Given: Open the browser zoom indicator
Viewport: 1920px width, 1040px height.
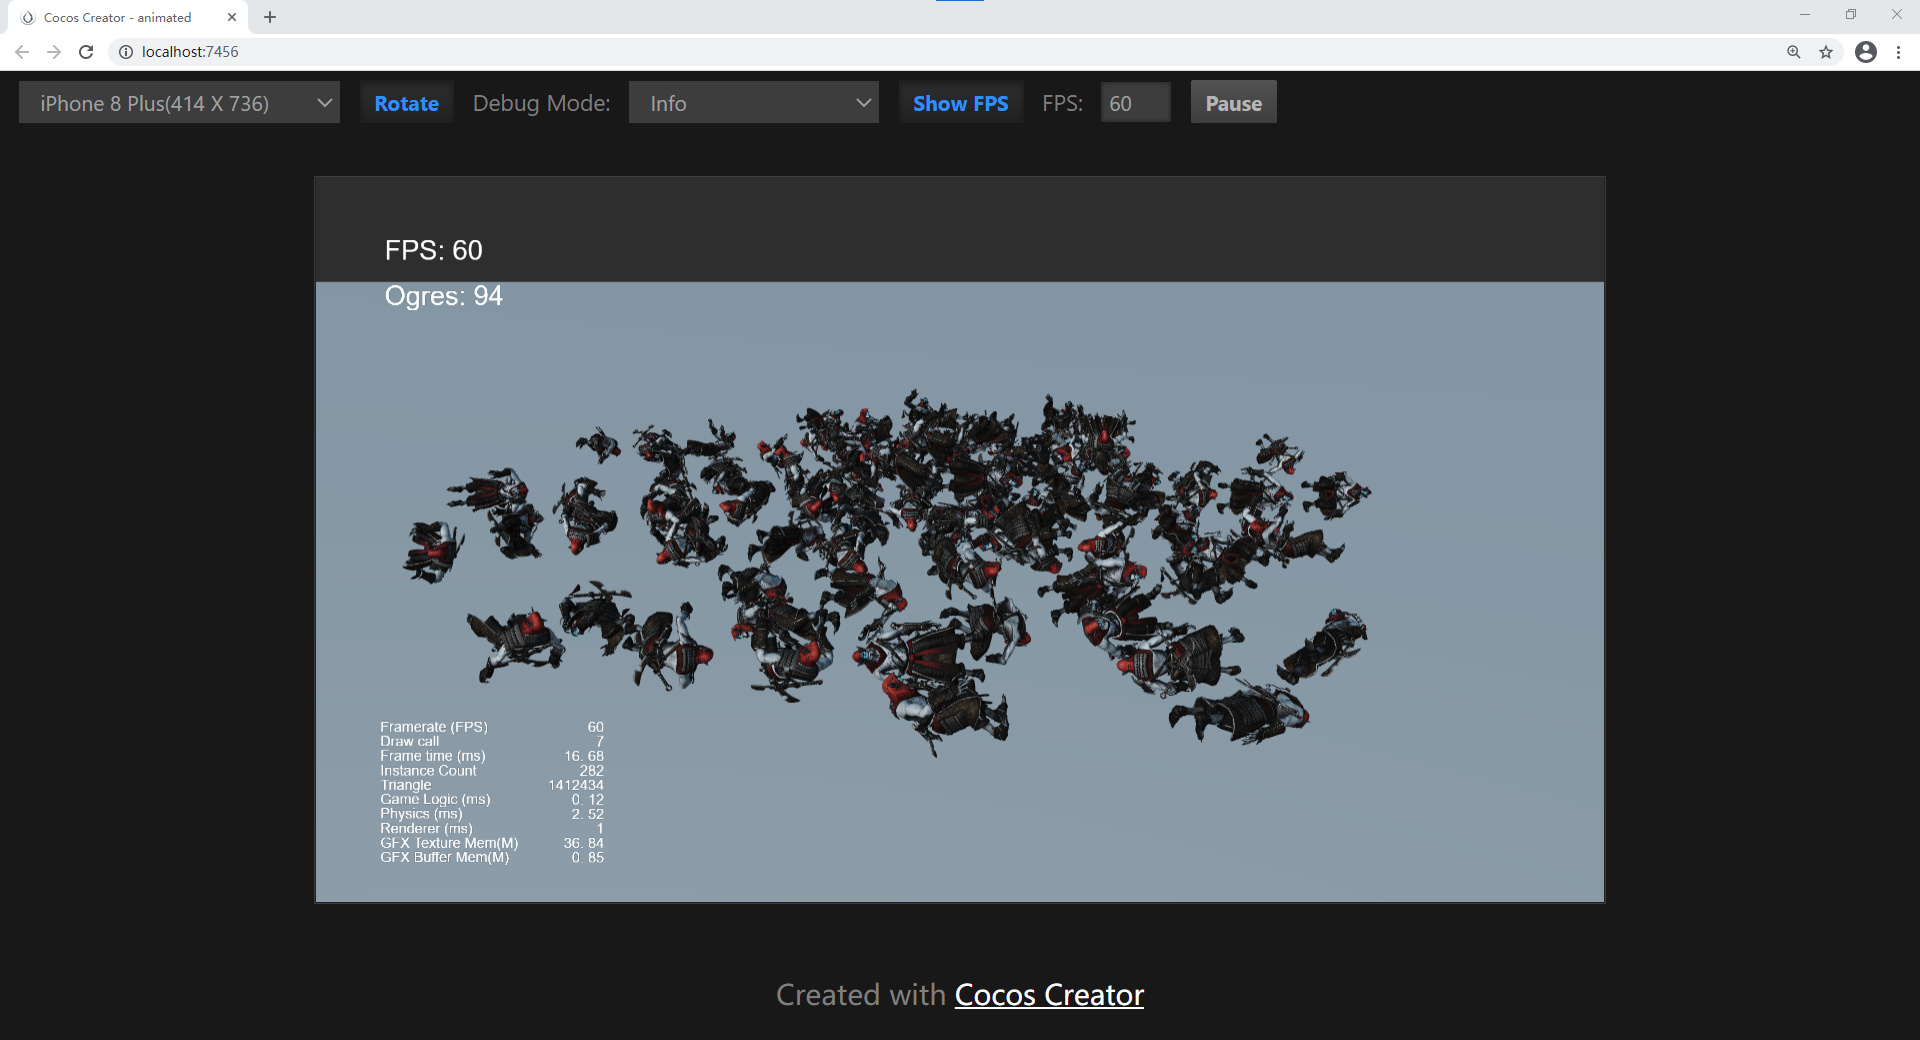Looking at the screenshot, I should [1794, 52].
